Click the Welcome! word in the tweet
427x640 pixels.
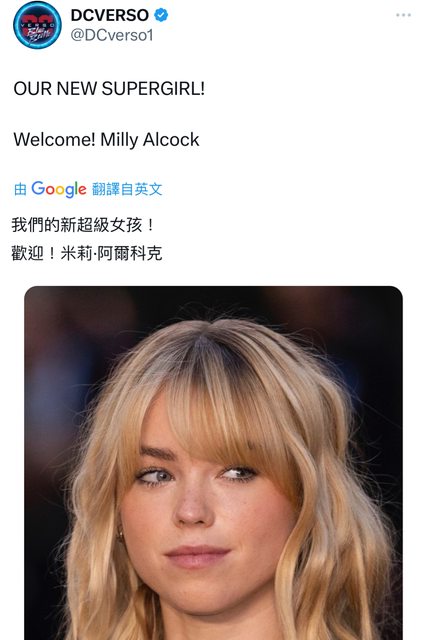[54, 140]
